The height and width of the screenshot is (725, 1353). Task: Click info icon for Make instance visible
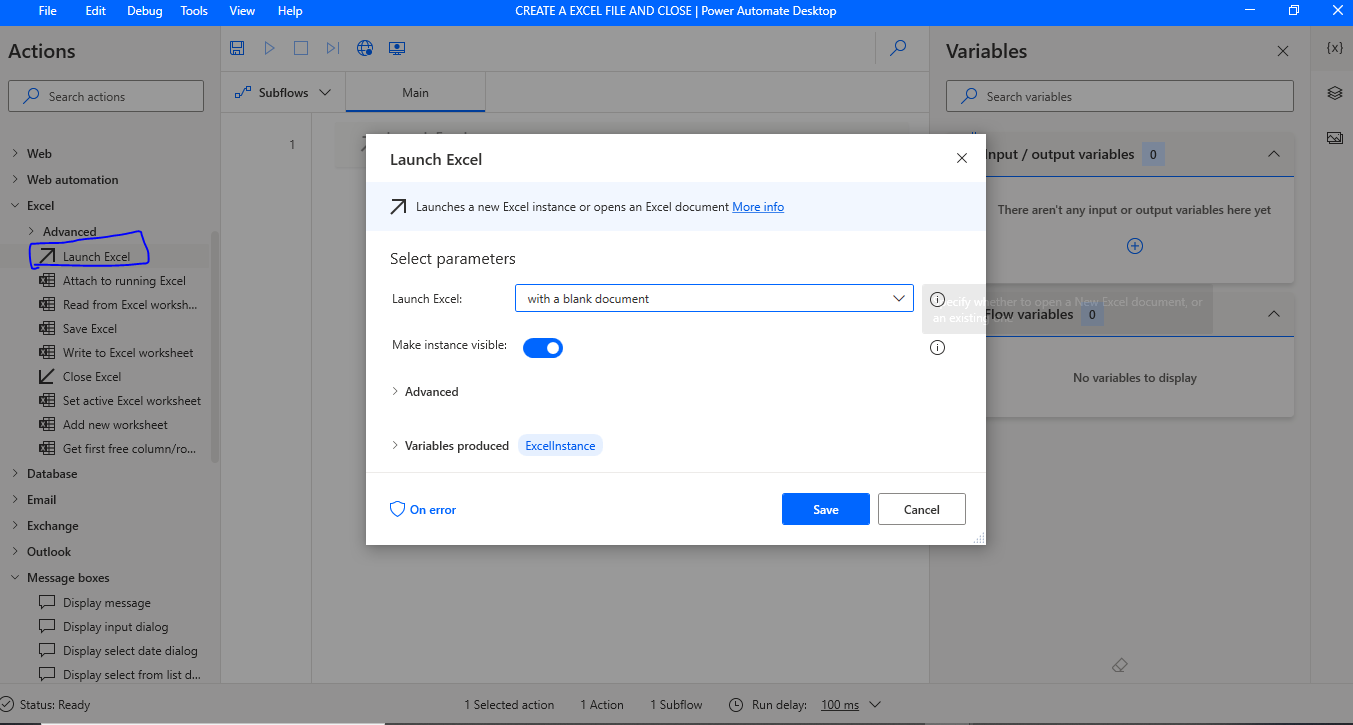[937, 348]
